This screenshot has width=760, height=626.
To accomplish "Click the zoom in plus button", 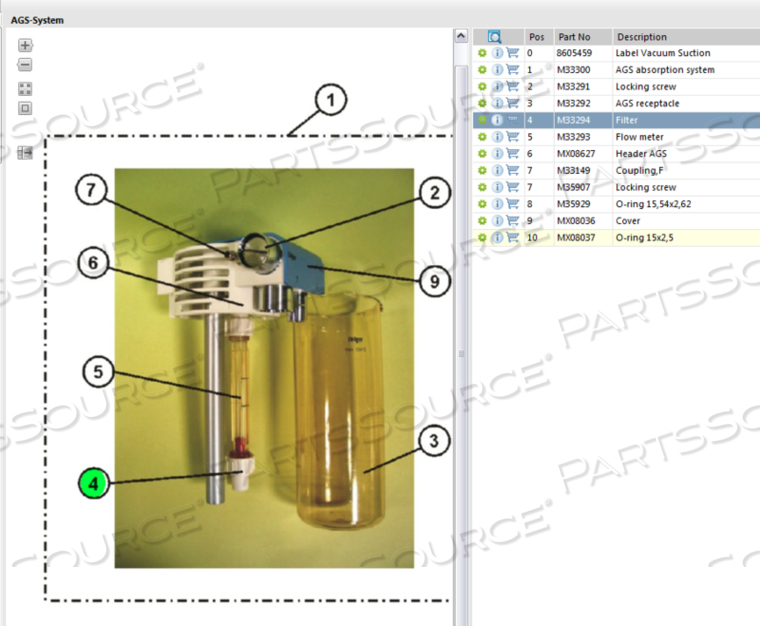I will coord(25,46).
